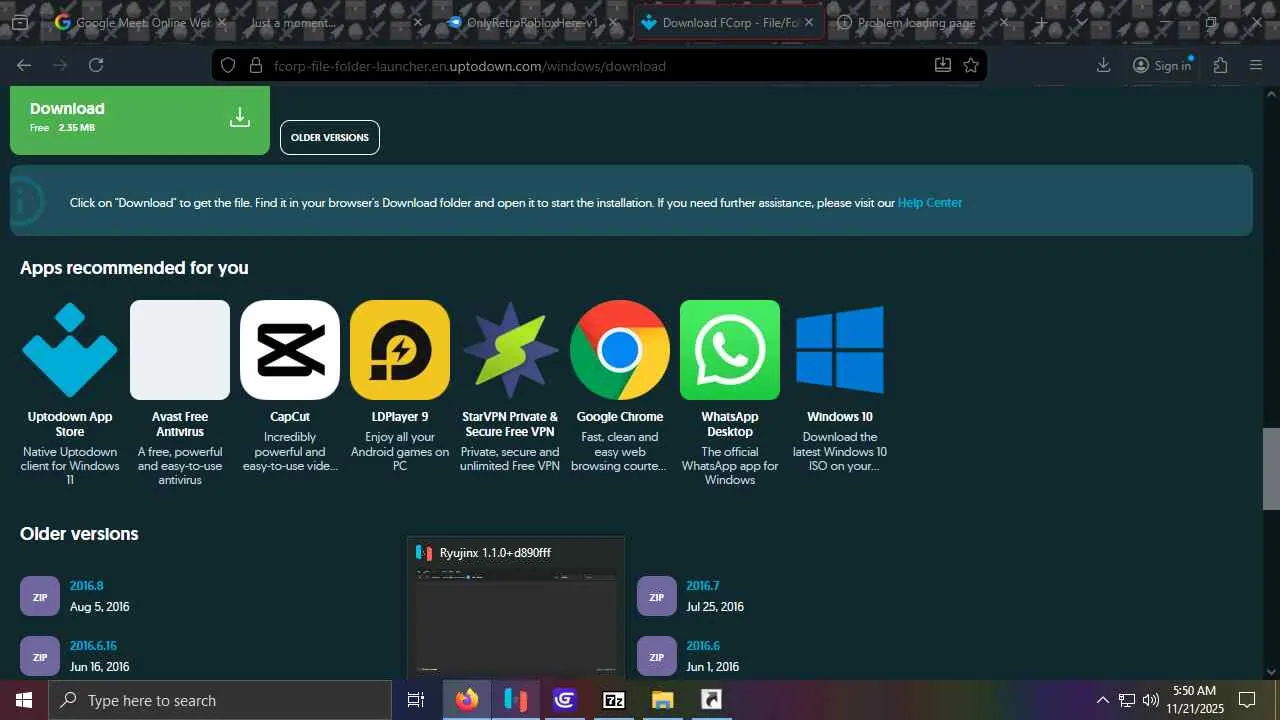Click the Firefox taskbar icon
1280x720 pixels.
(467, 700)
